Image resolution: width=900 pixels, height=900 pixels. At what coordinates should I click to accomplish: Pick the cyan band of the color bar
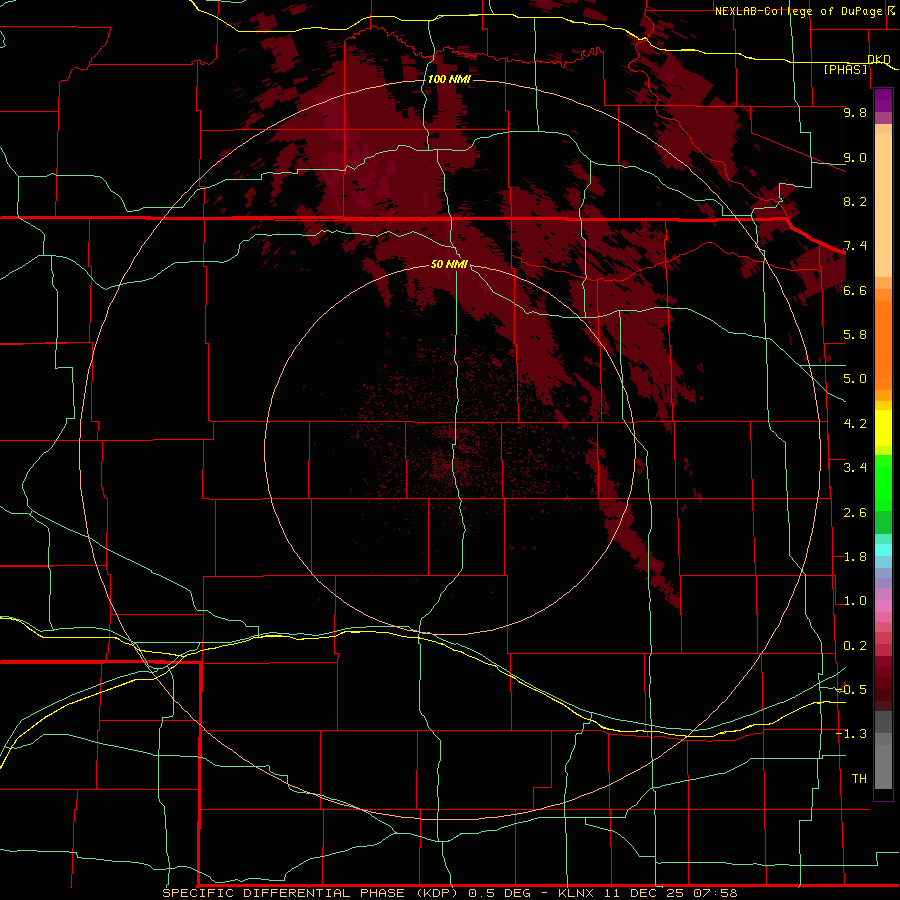[x=883, y=550]
